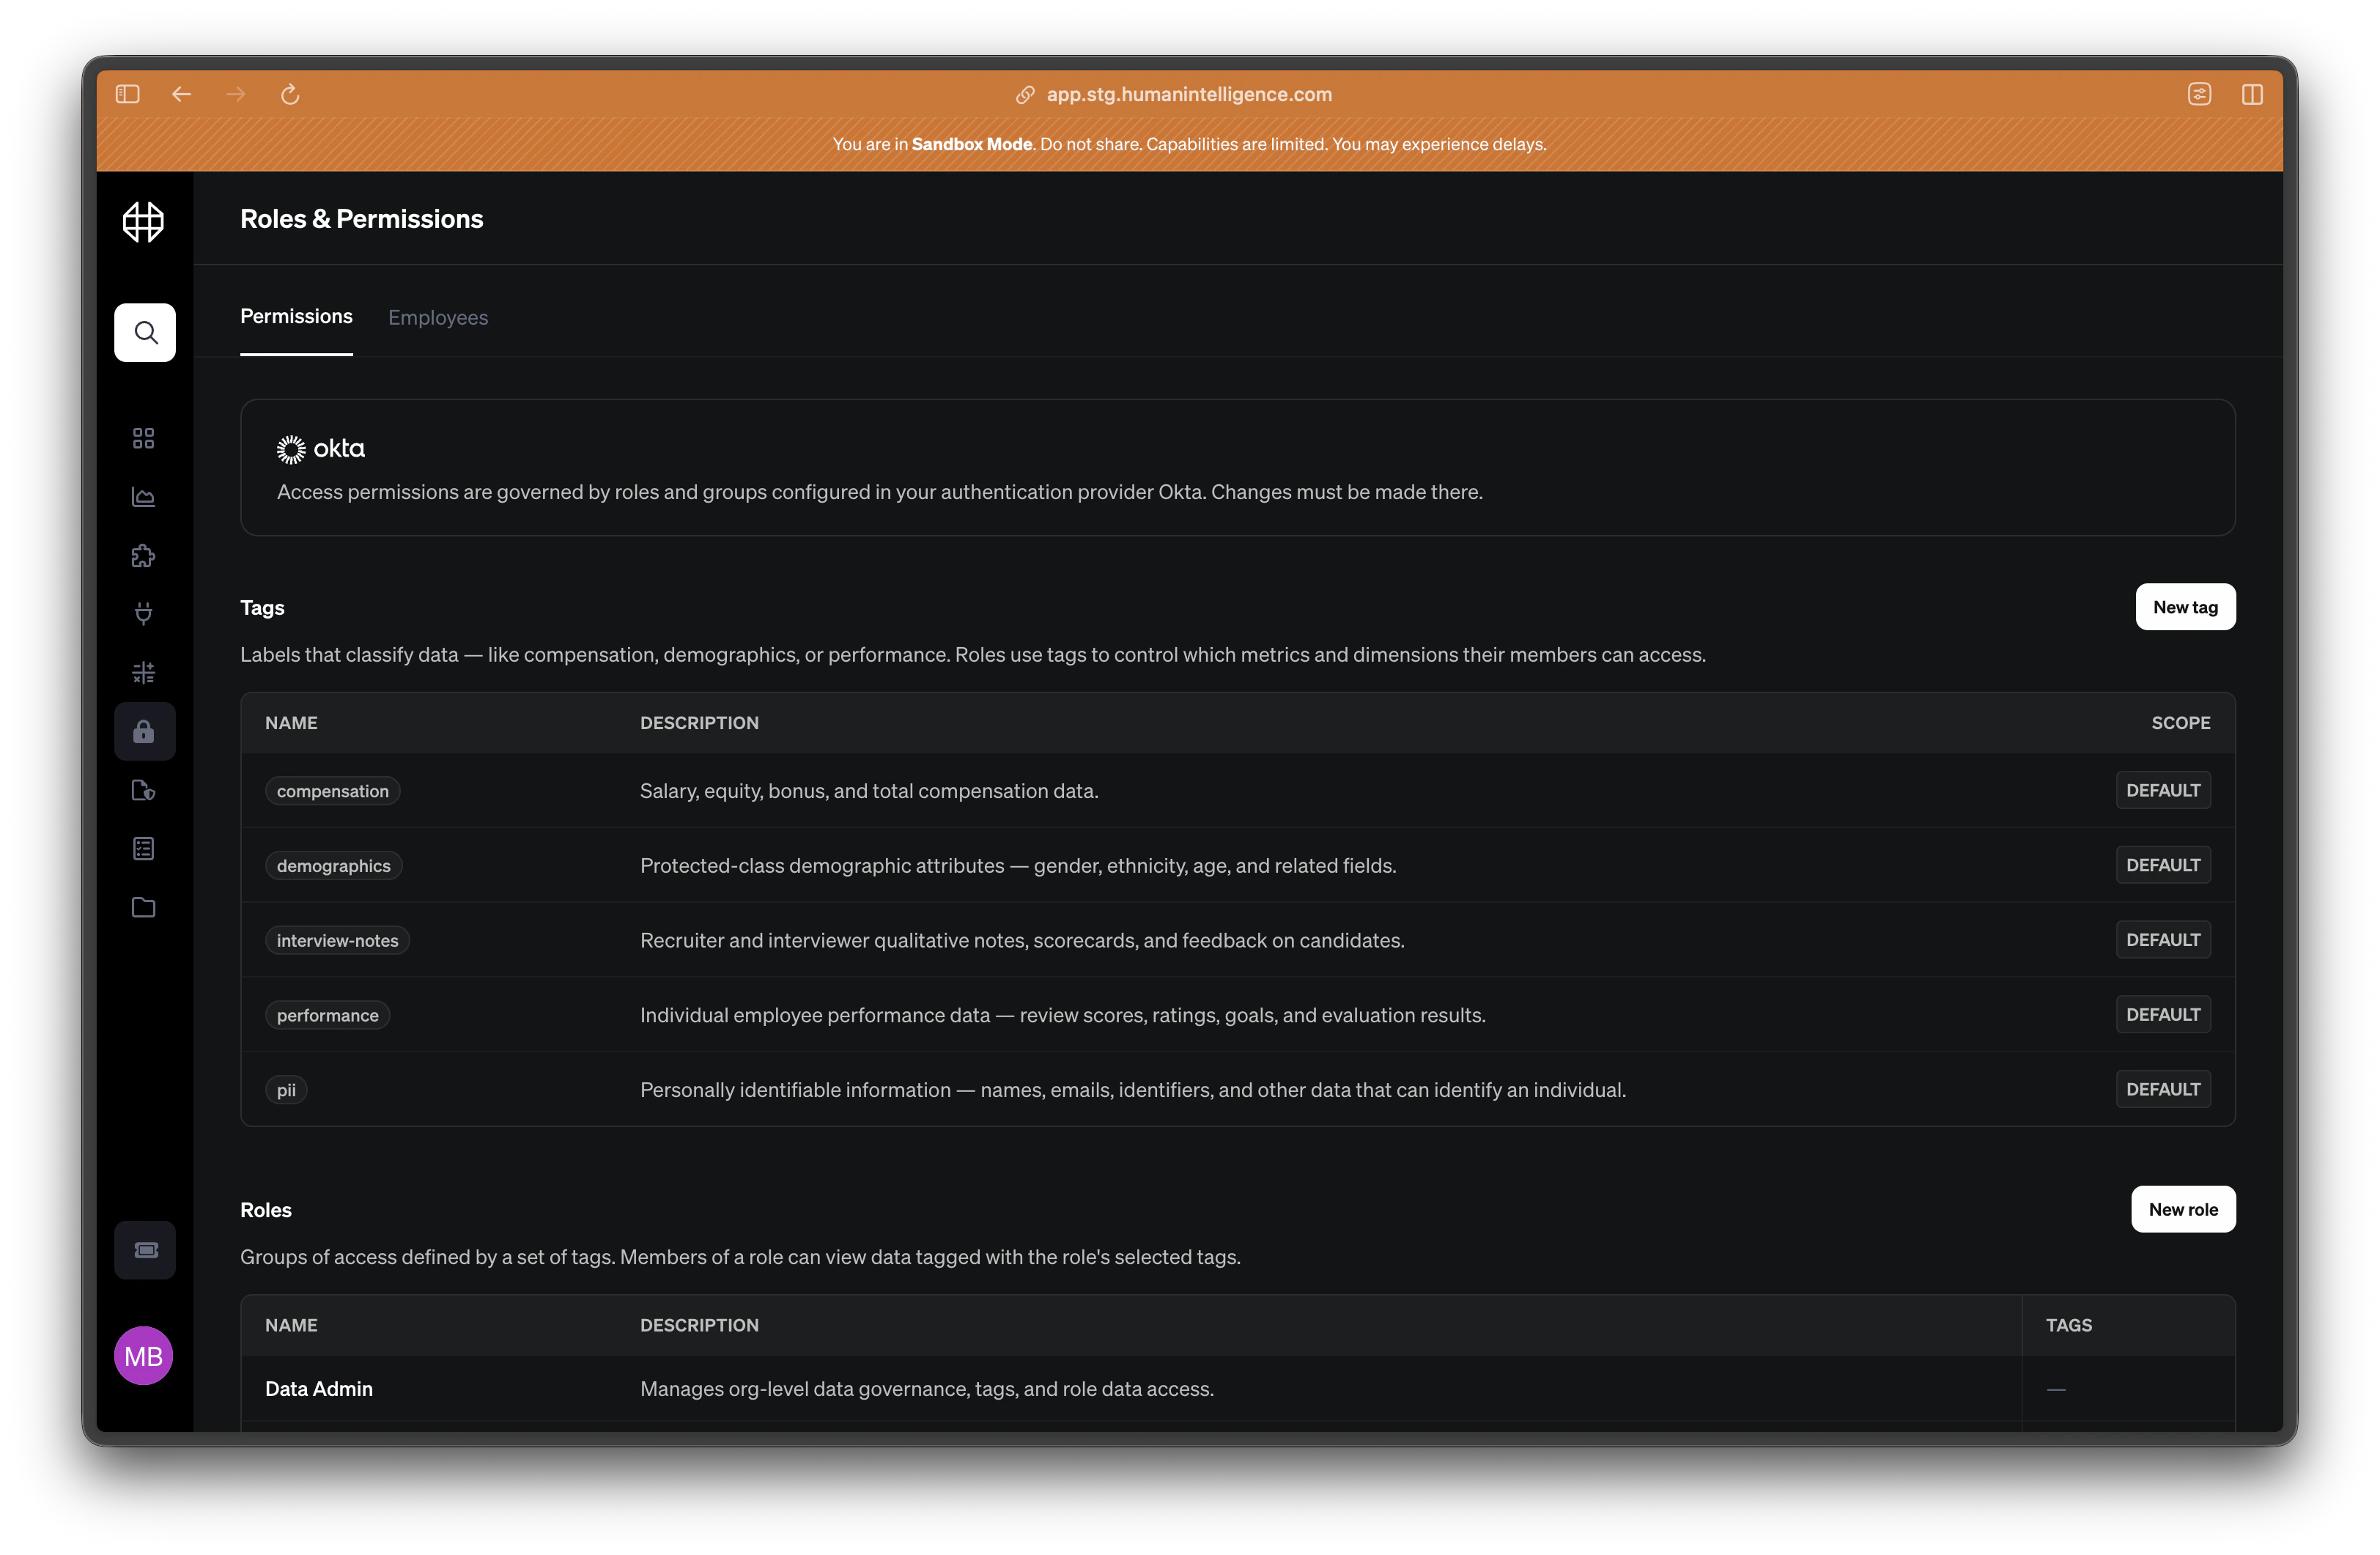Image resolution: width=2380 pixels, height=1555 pixels.
Task: Click the Roles table TAGS column header
Action: coord(2069,1325)
